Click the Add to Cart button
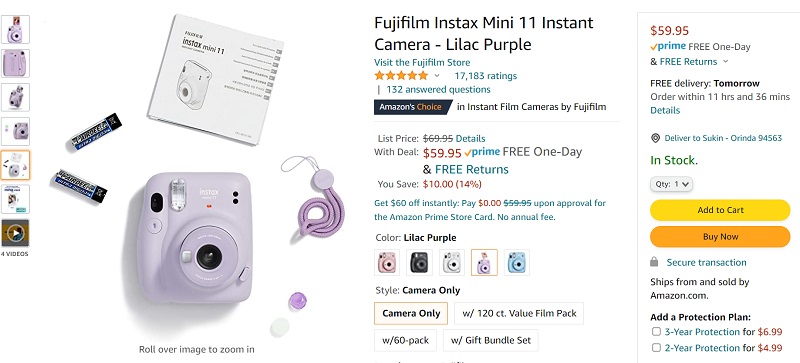Viewport: 800px width, 363px height. click(x=720, y=210)
